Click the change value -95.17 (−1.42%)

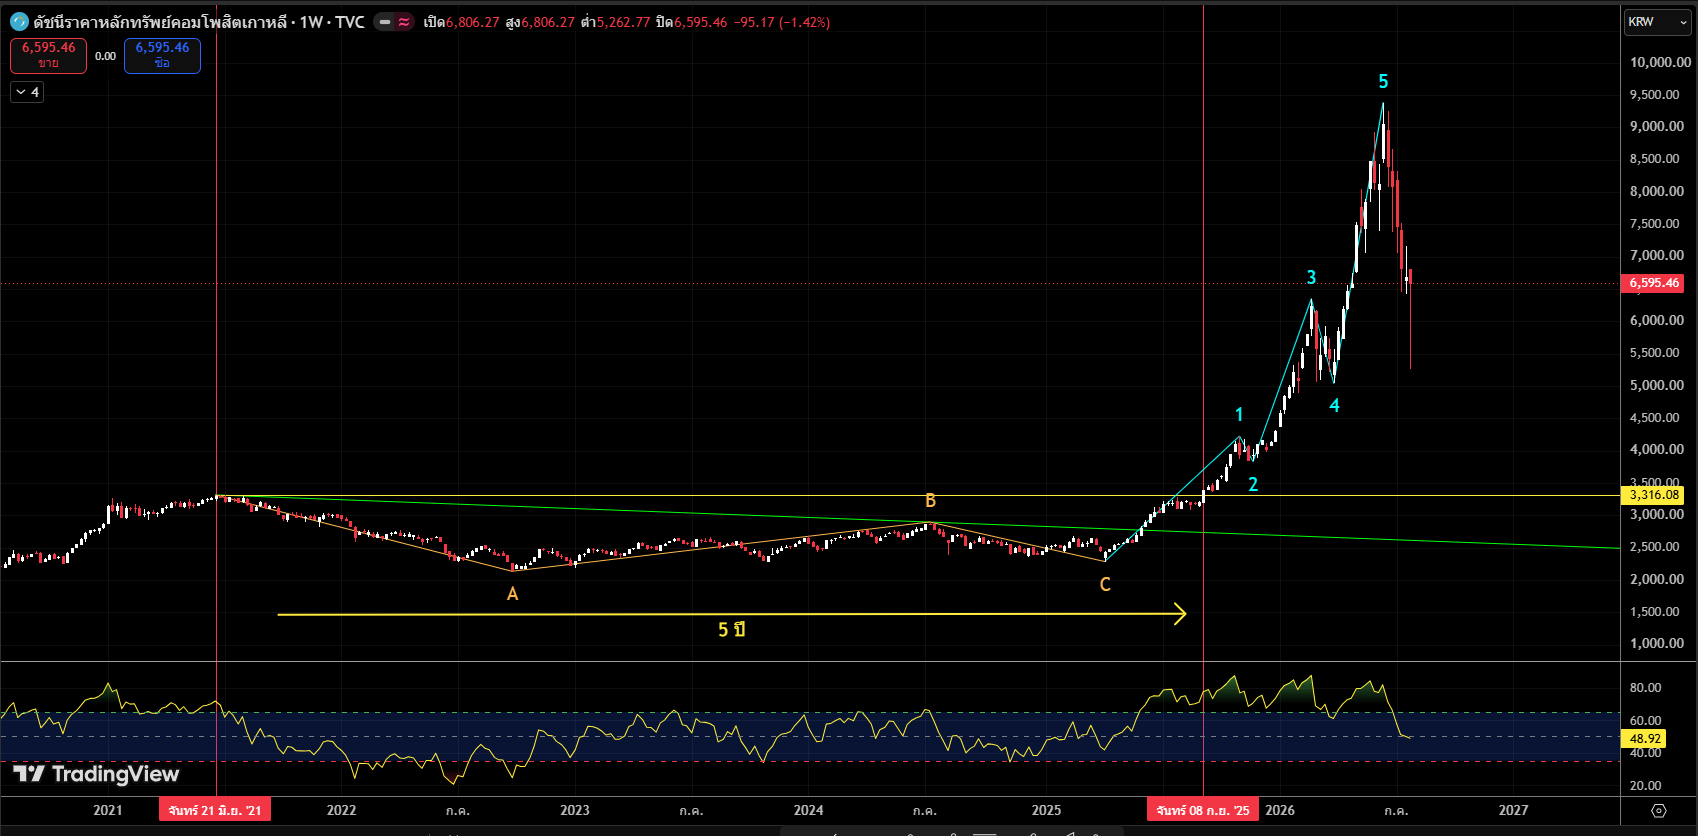coord(782,22)
